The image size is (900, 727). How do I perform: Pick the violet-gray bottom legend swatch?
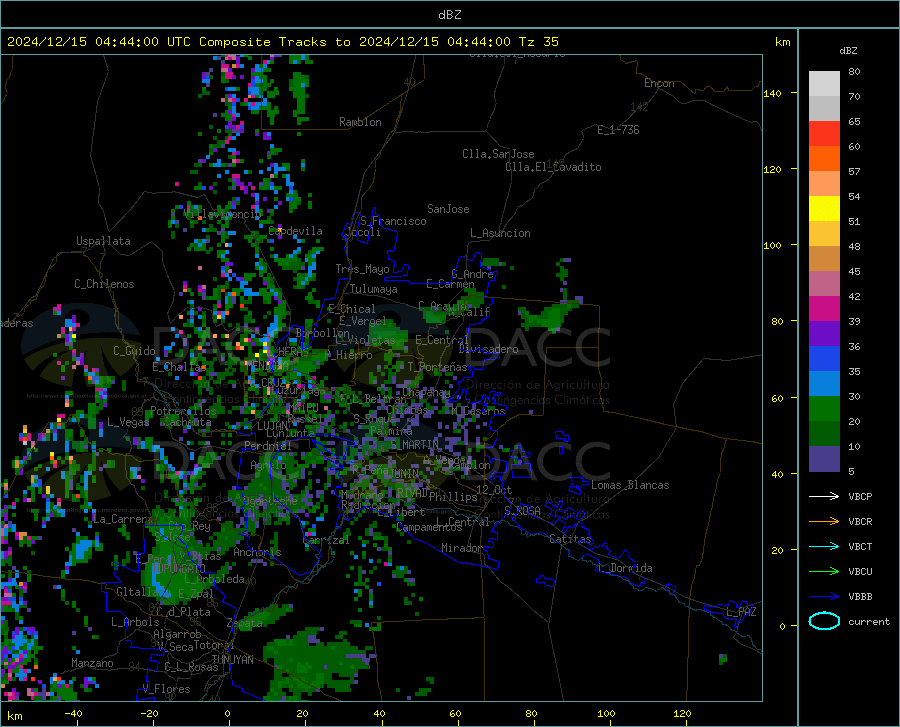(x=824, y=459)
